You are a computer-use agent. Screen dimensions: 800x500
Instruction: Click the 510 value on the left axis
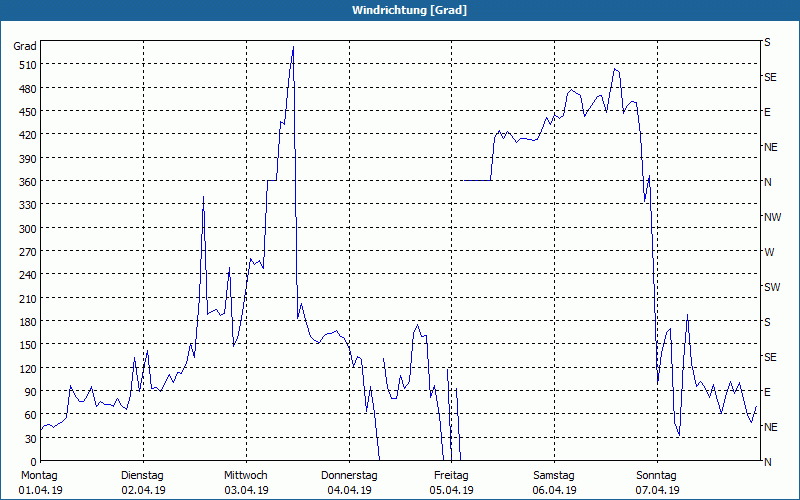tap(26, 65)
